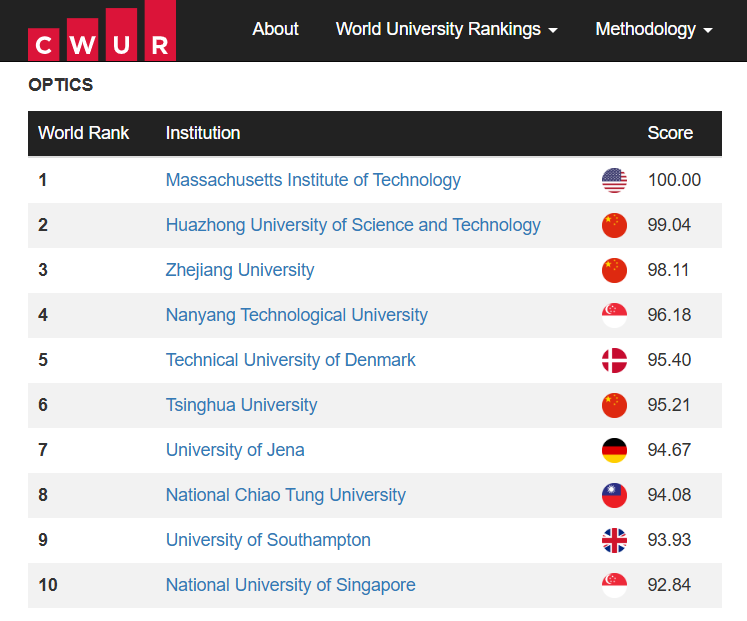Image resolution: width=747 pixels, height=621 pixels.
Task: Open the About page
Action: (275, 29)
